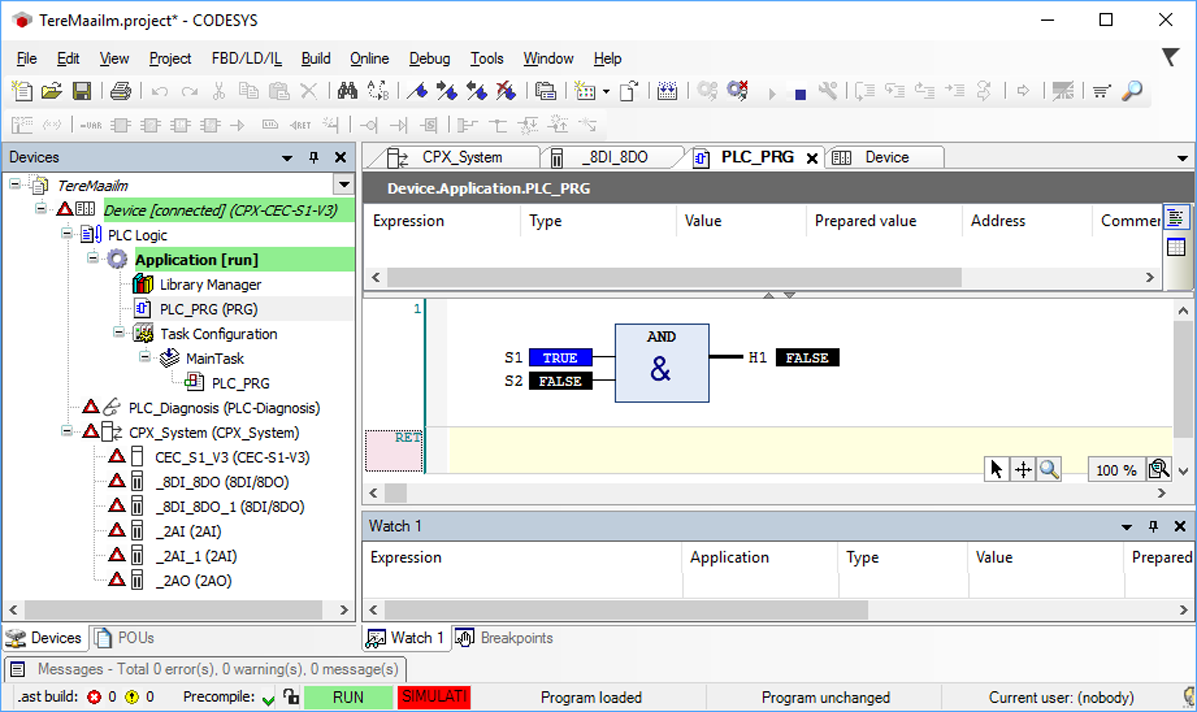Open the Online menu

369,58
